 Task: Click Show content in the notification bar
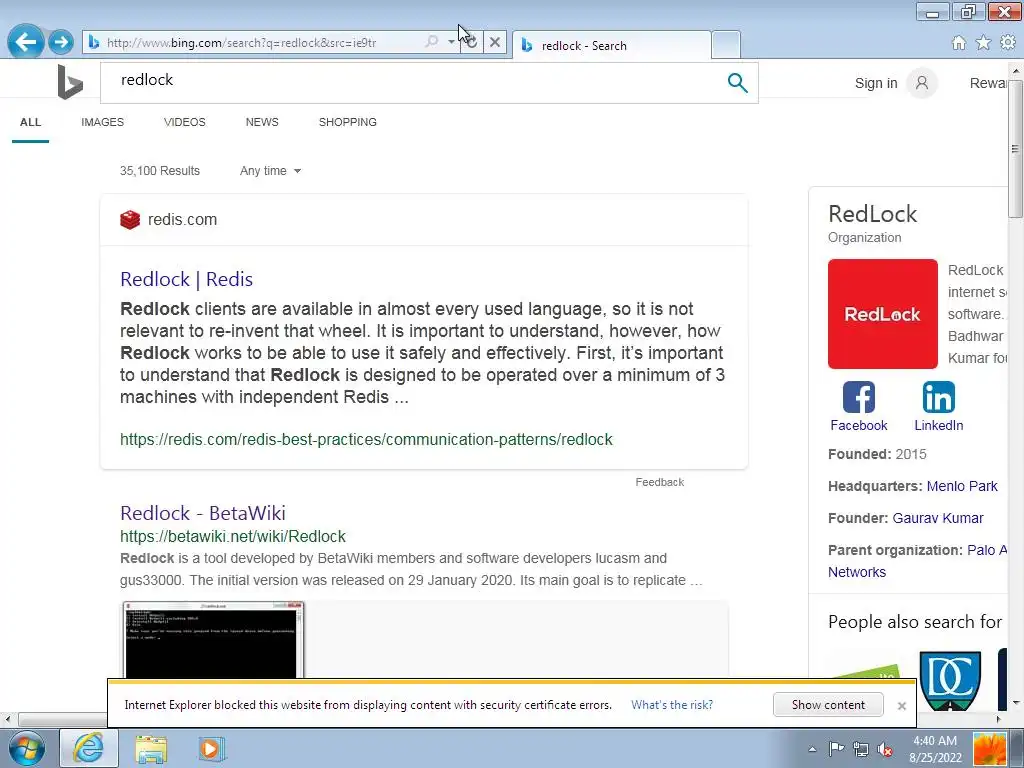[x=828, y=705]
